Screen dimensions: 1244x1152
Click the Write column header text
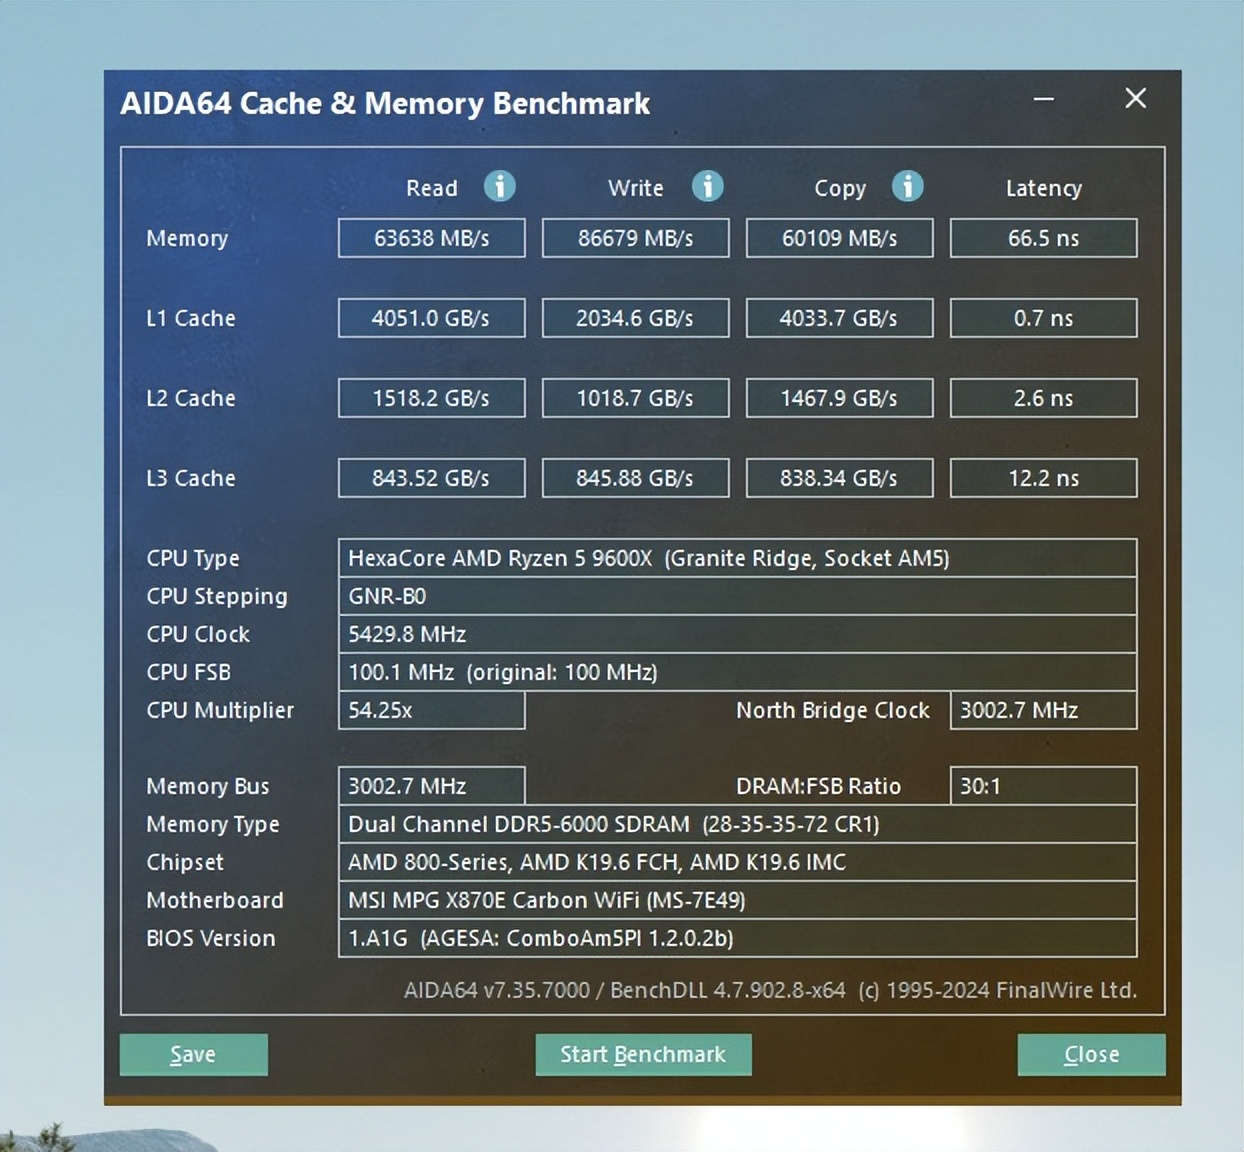click(x=635, y=188)
